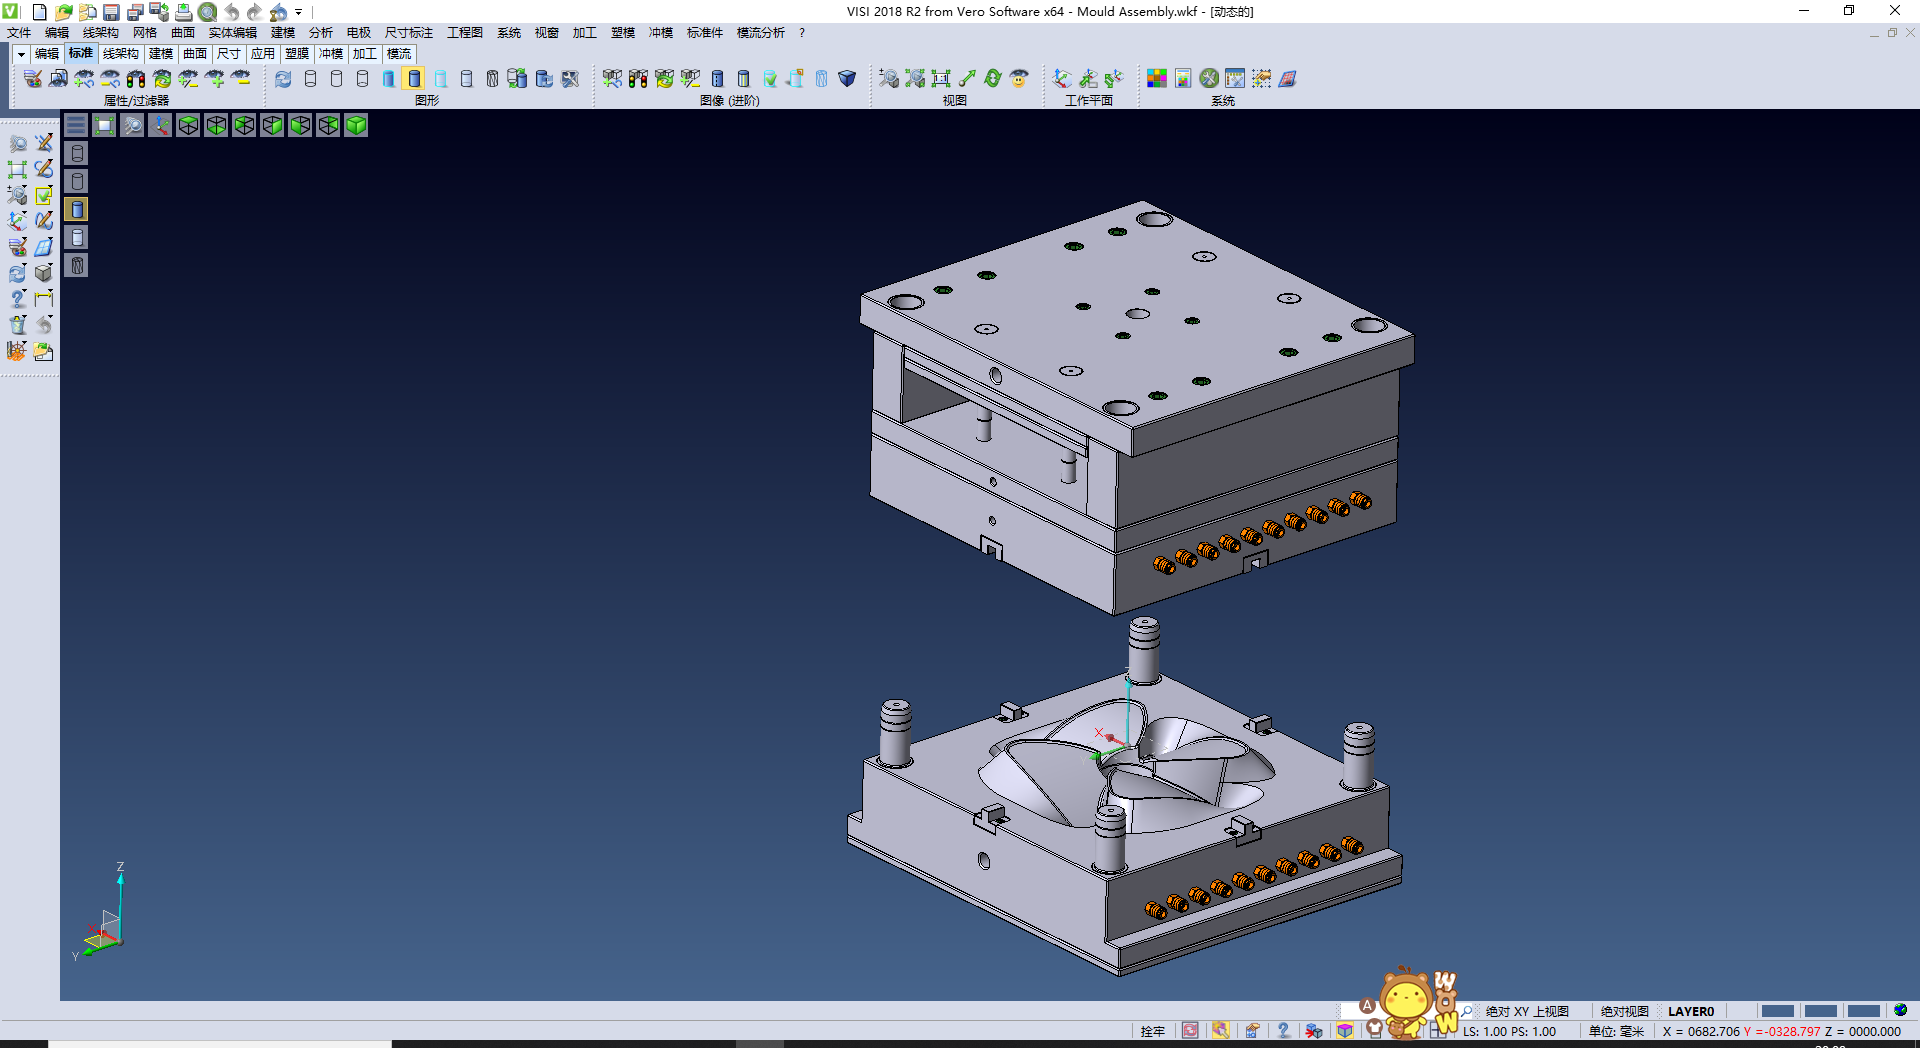Open the 分析 menu

pyautogui.click(x=320, y=33)
